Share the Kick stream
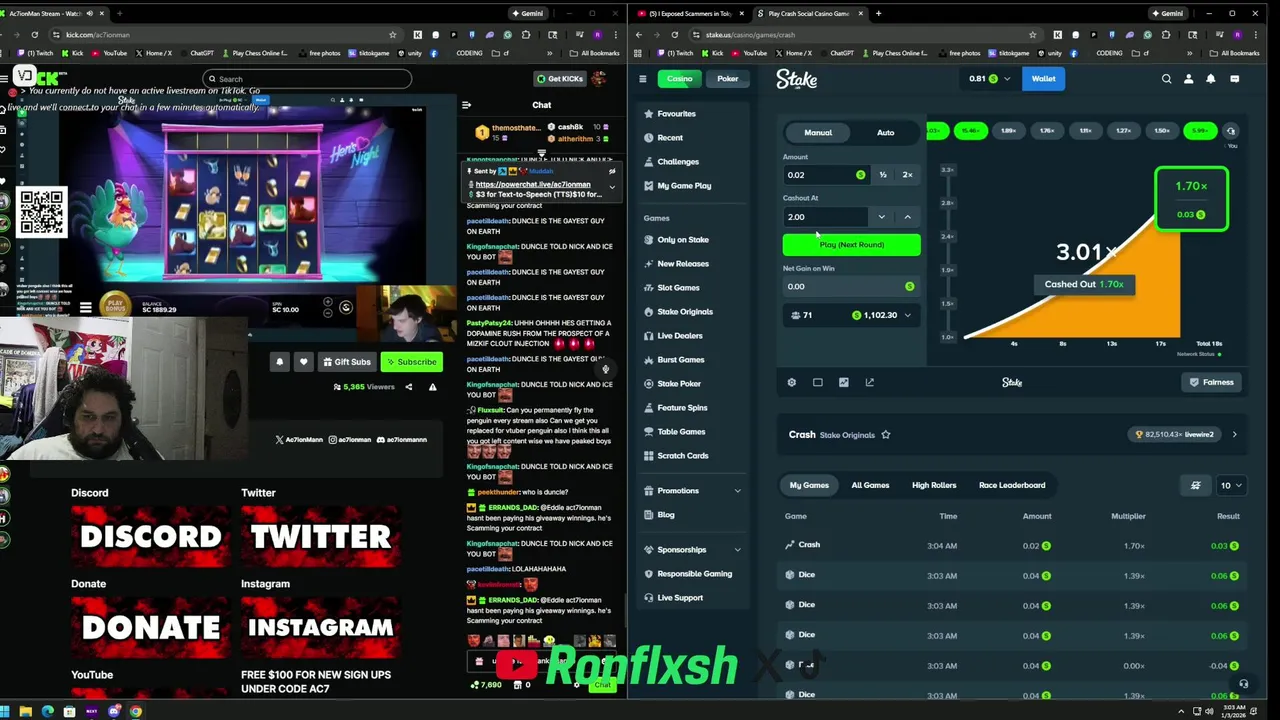 point(408,387)
